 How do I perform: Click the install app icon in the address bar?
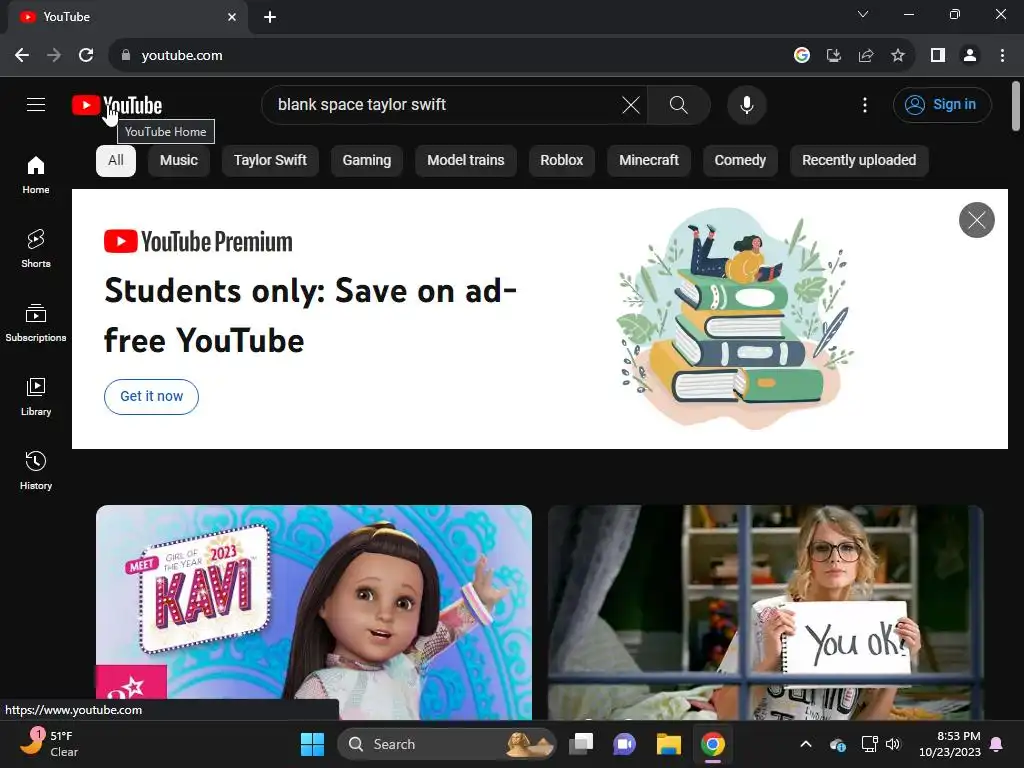(834, 56)
